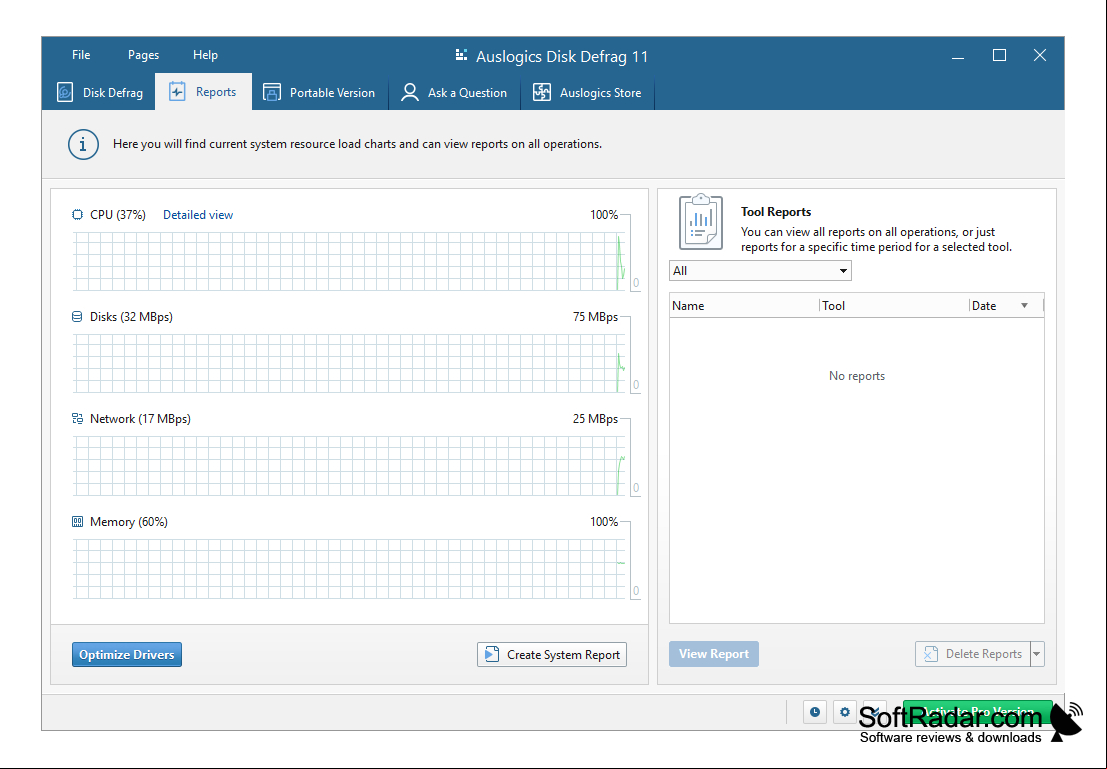Click the "25 MBps" scale value
1107x769 pixels.
point(595,419)
